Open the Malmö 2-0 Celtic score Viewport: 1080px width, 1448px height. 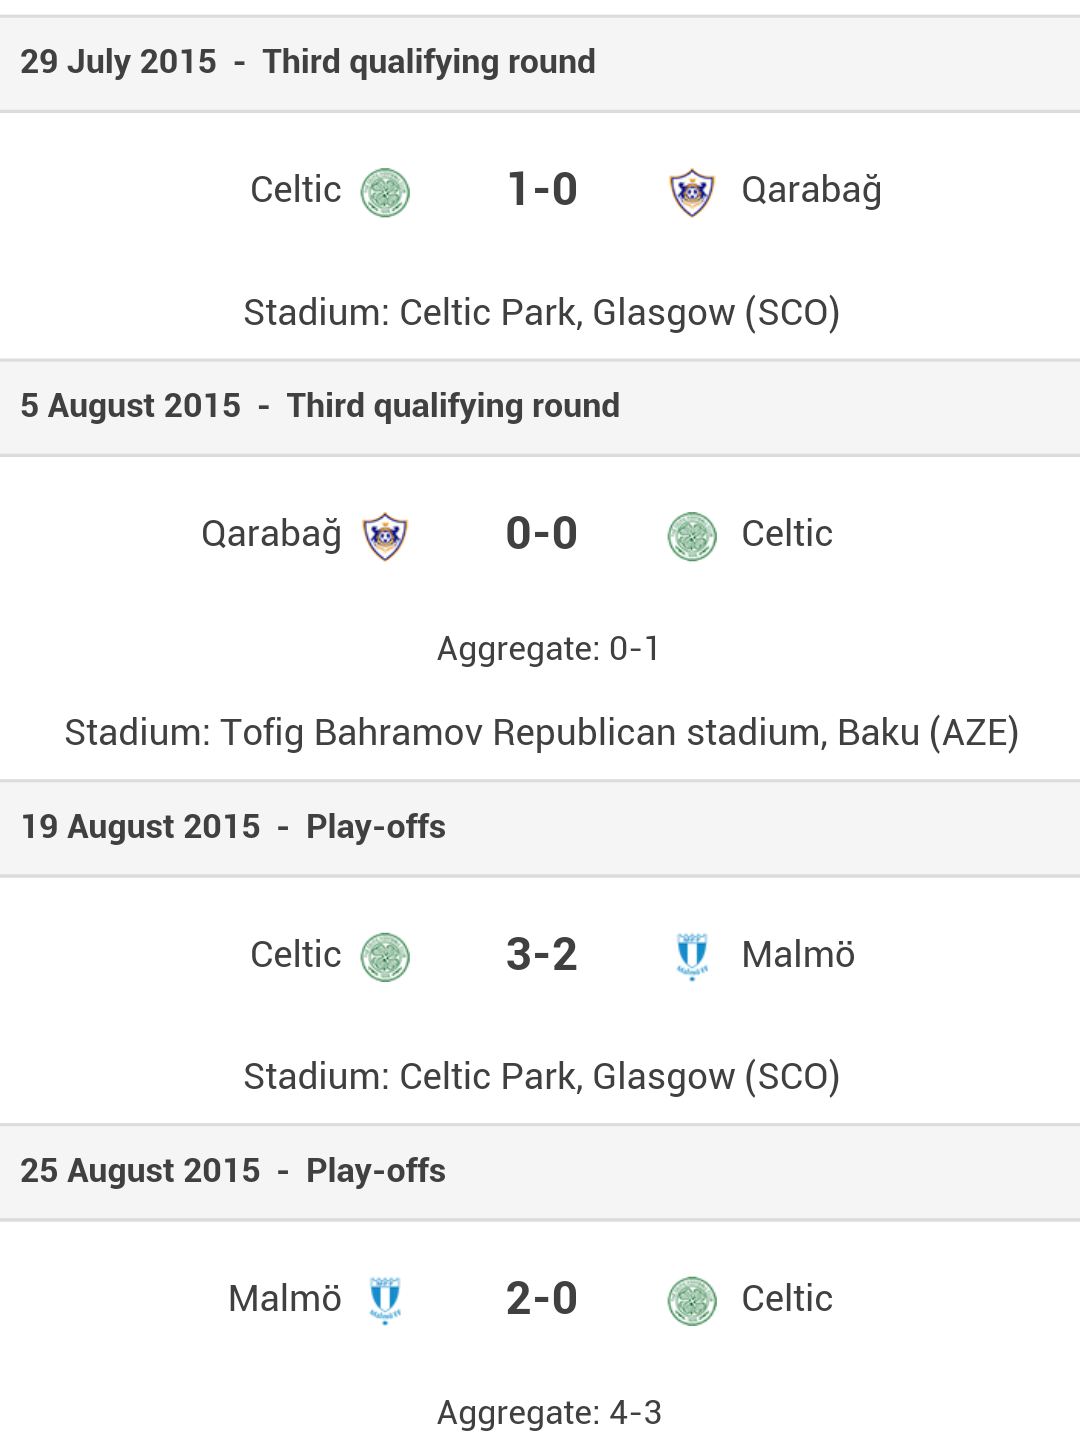pyautogui.click(x=542, y=1299)
